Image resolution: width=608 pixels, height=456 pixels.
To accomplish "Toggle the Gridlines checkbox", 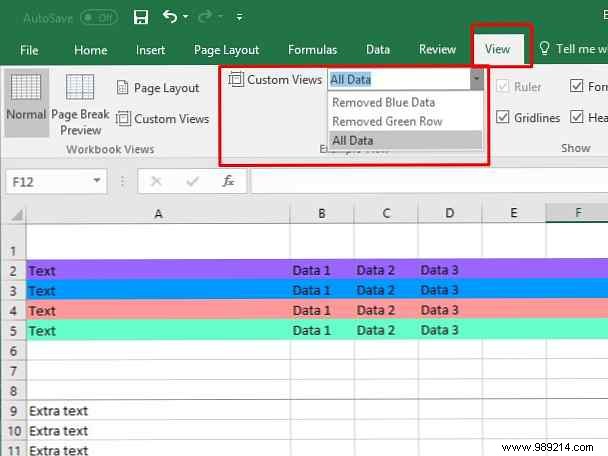I will [x=503, y=117].
